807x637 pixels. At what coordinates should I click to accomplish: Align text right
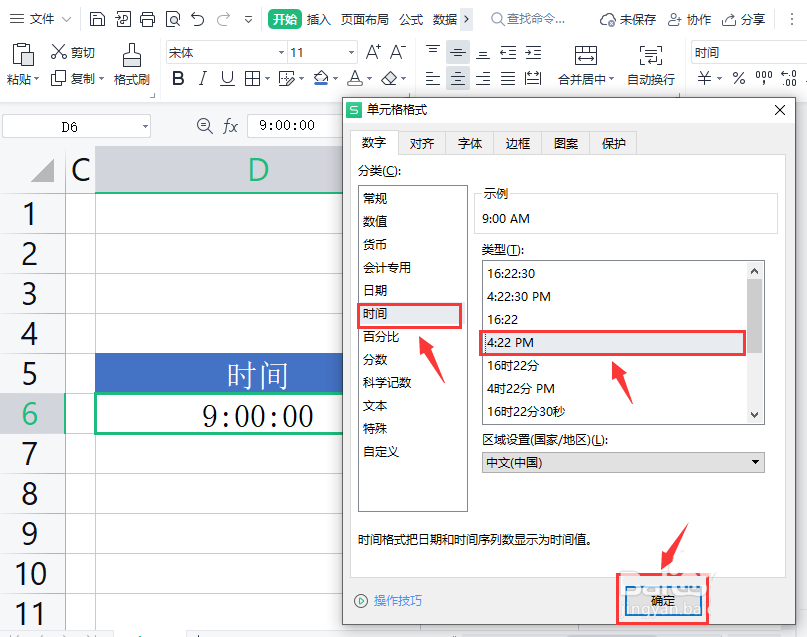(x=483, y=79)
